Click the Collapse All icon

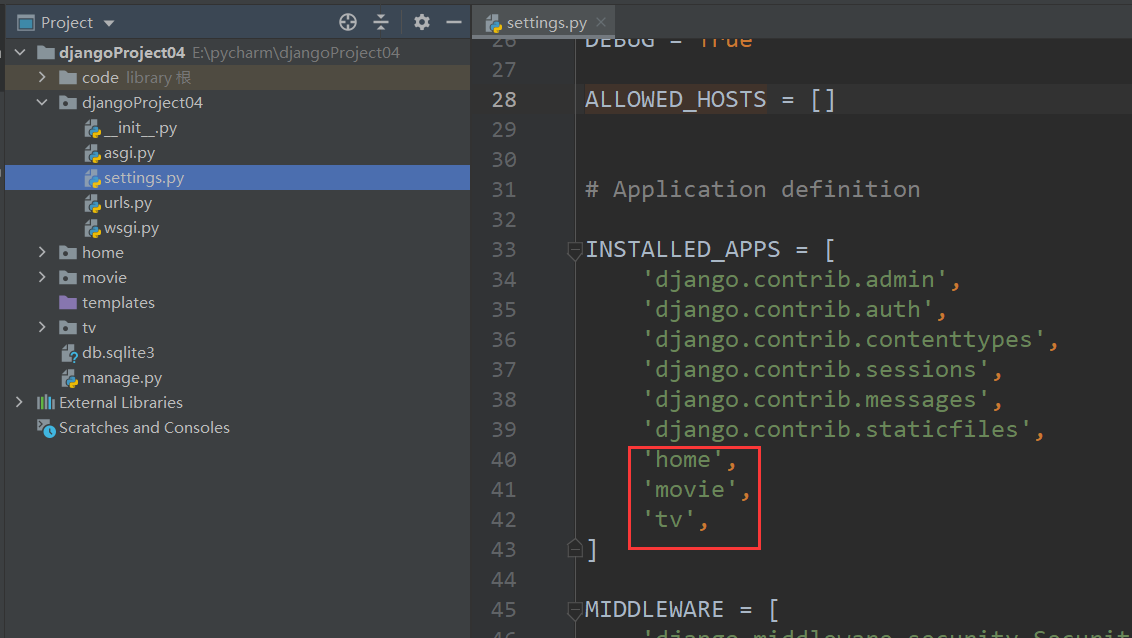click(380, 22)
